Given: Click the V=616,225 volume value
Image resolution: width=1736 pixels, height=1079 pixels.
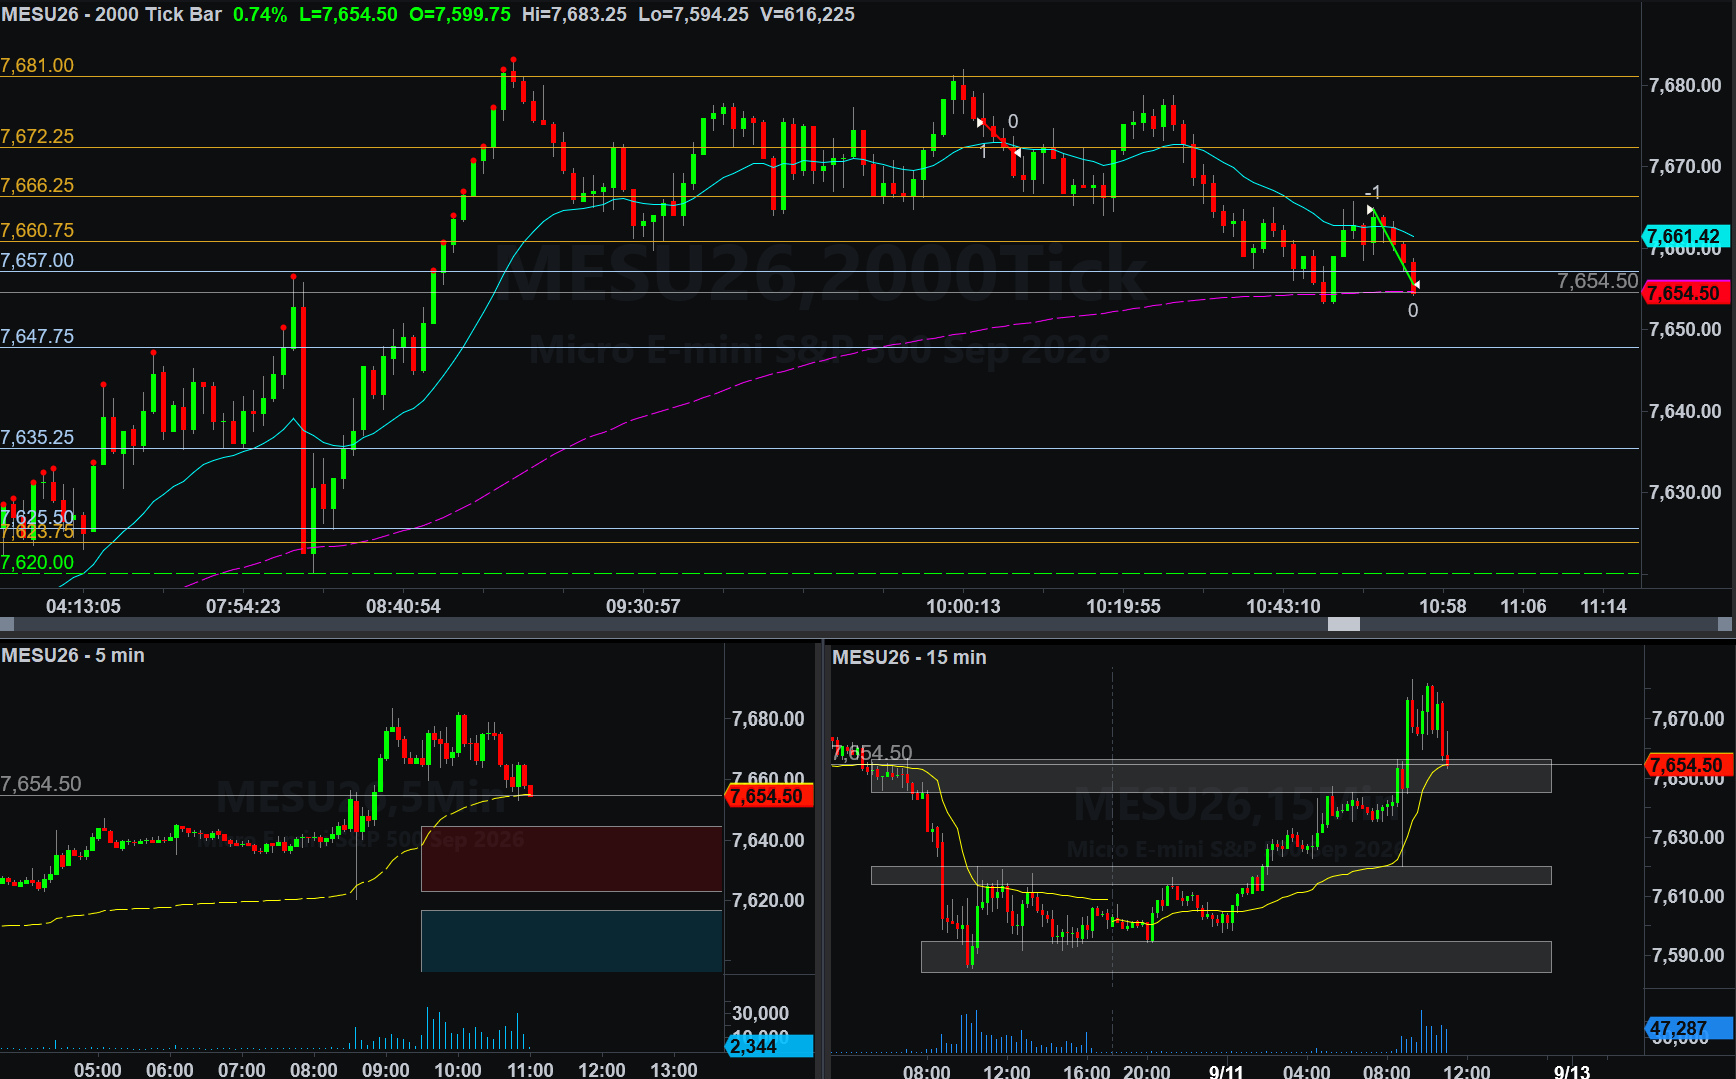Looking at the screenshot, I should [807, 14].
